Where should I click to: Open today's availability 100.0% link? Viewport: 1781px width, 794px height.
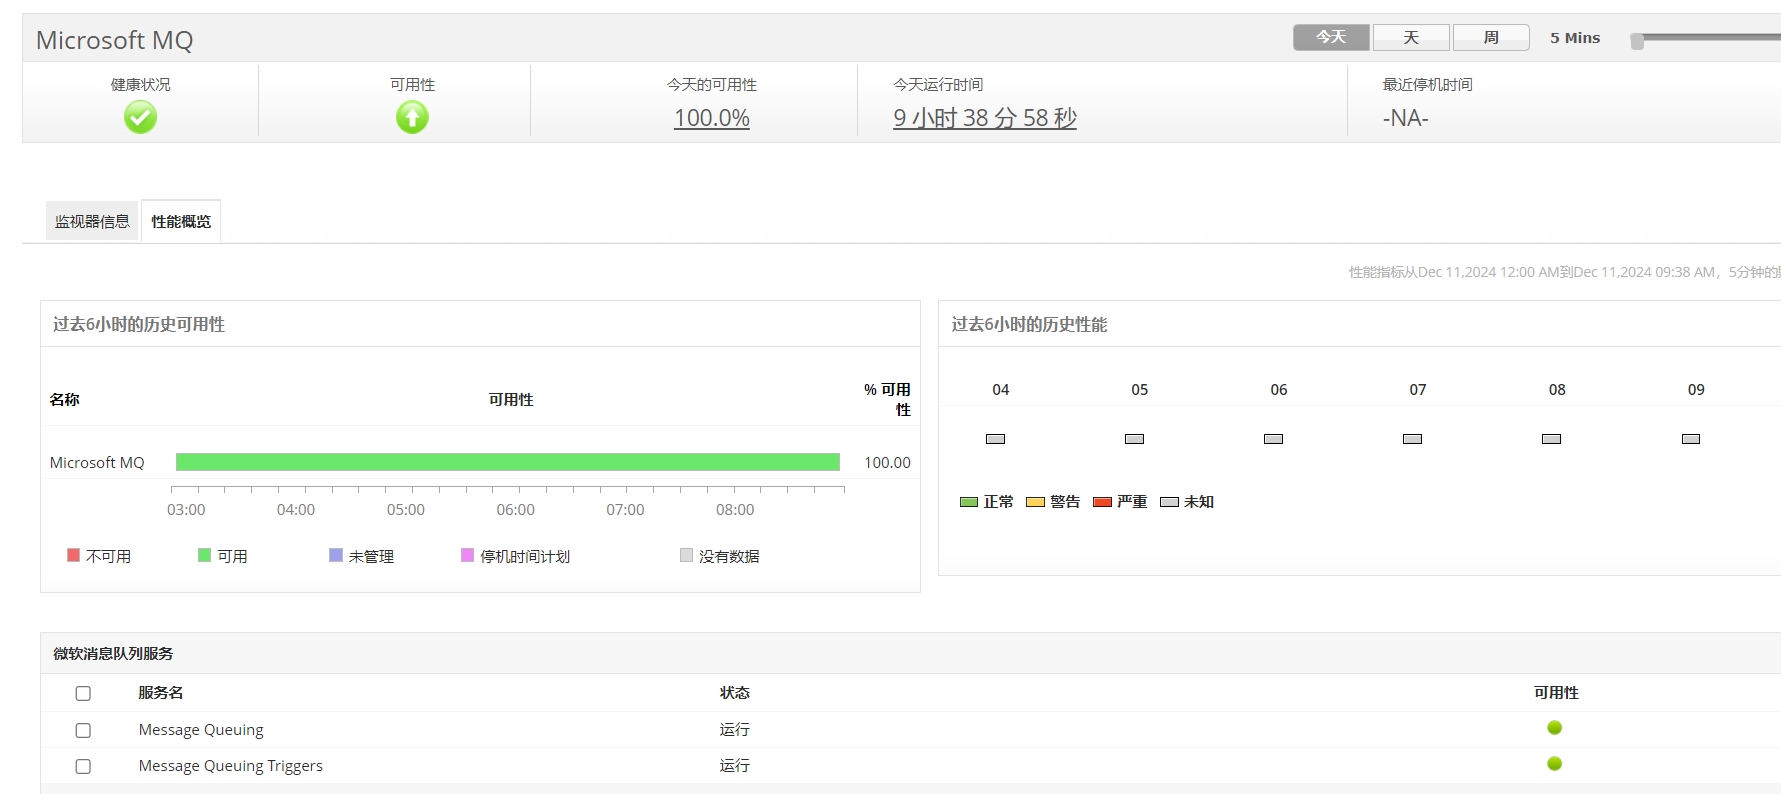pos(712,118)
